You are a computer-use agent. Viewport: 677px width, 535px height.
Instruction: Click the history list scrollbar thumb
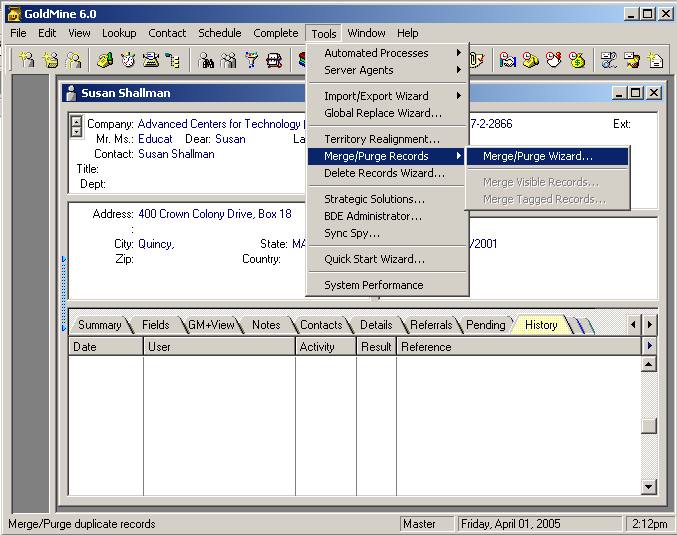[649, 426]
